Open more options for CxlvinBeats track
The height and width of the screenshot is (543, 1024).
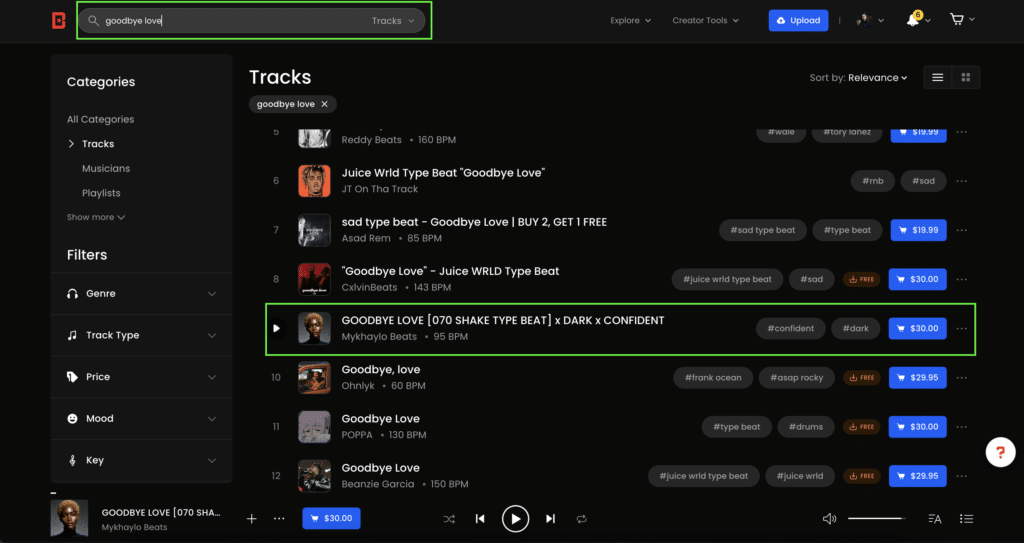(x=961, y=279)
